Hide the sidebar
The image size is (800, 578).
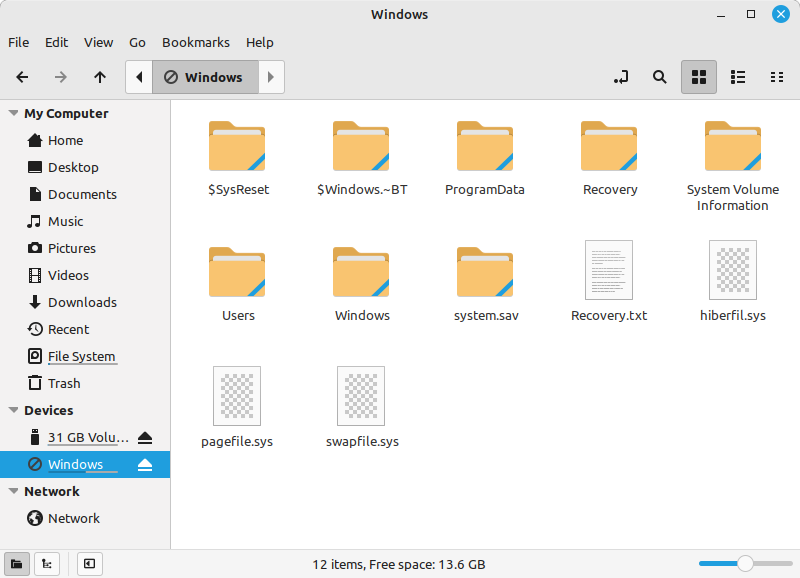pos(89,564)
